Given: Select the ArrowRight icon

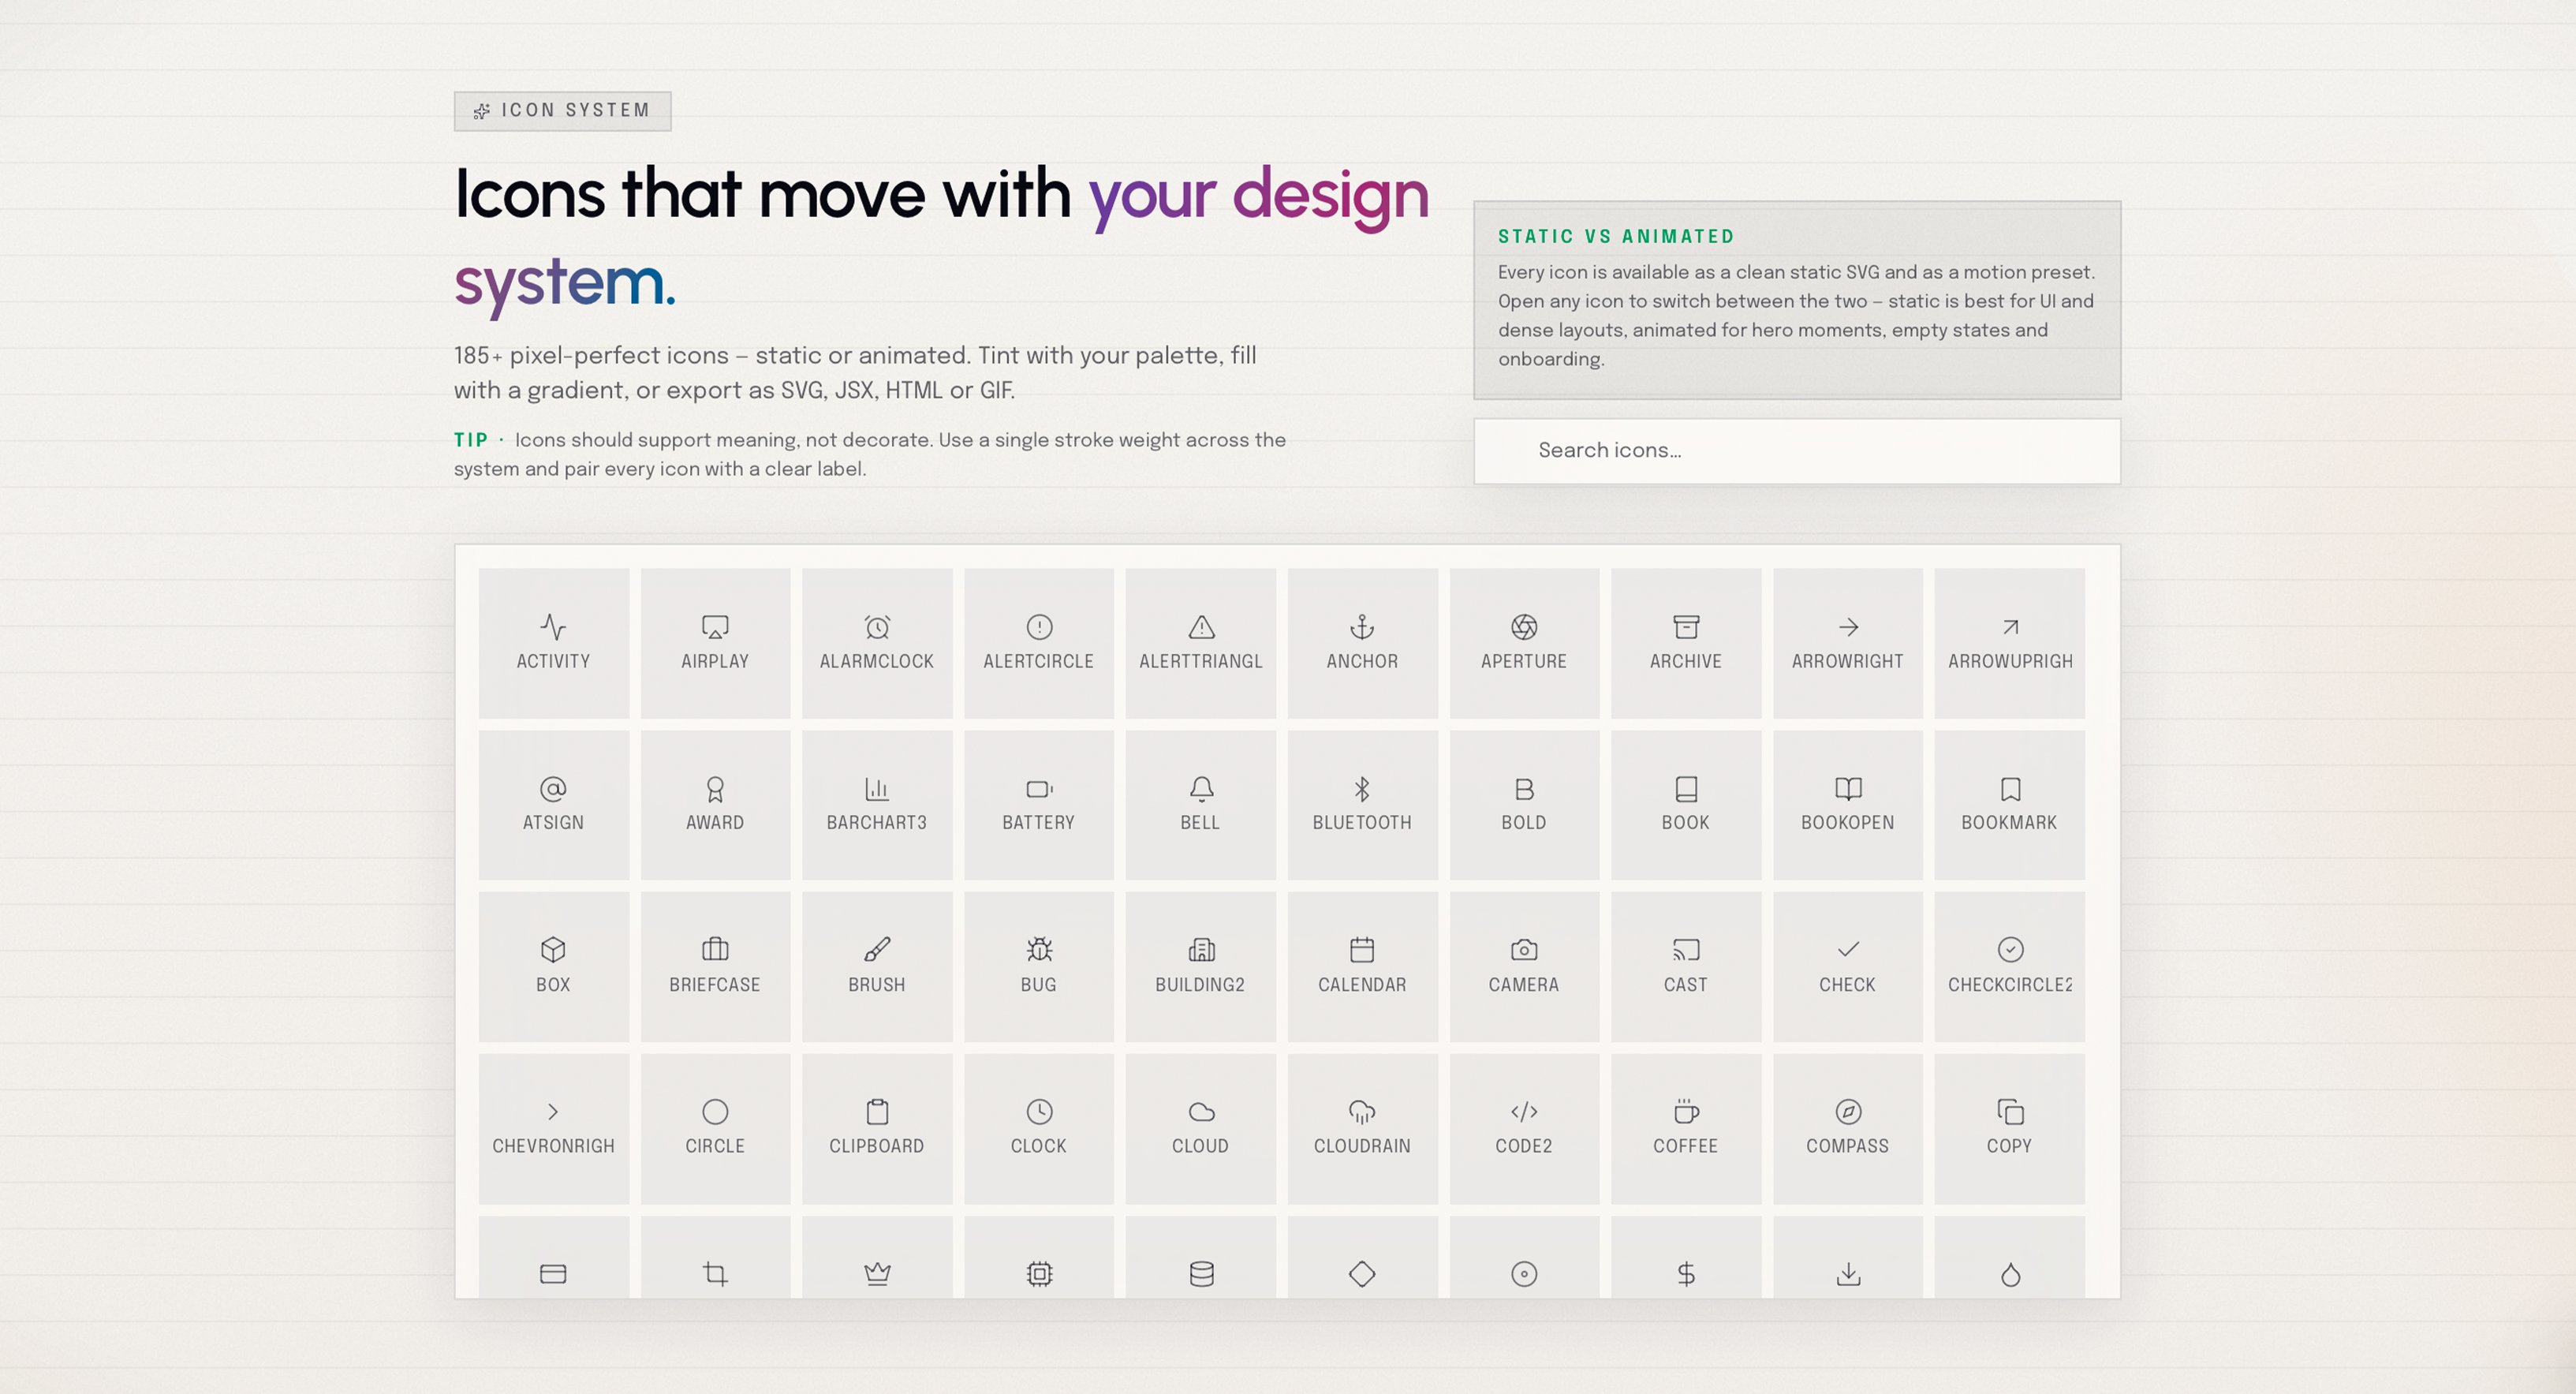Looking at the screenshot, I should point(1848,643).
